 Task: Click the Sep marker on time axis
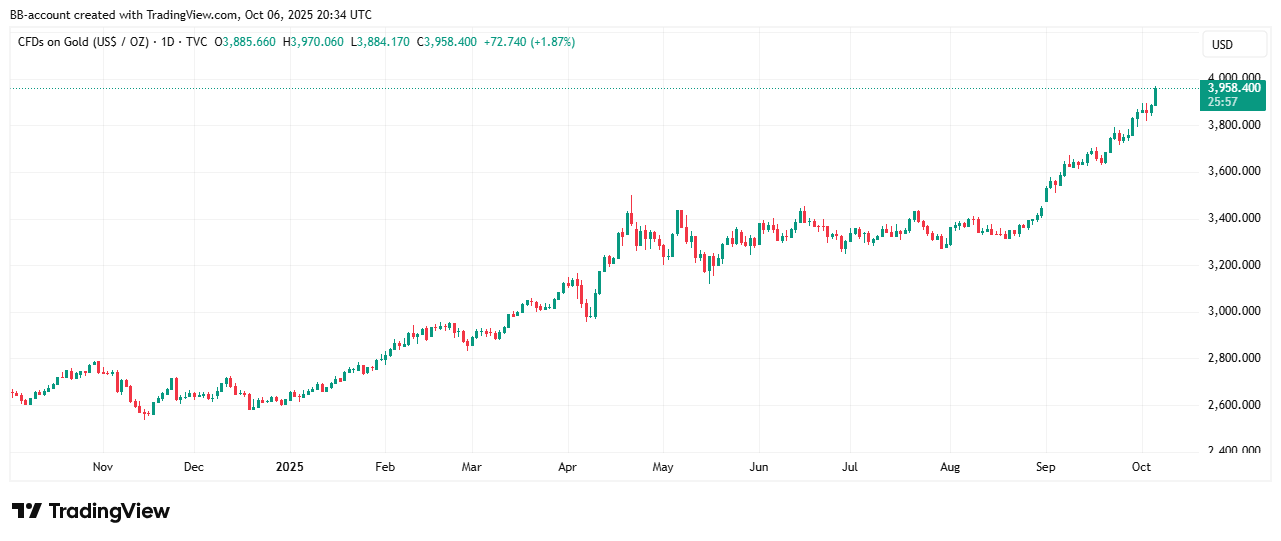coord(1046,467)
